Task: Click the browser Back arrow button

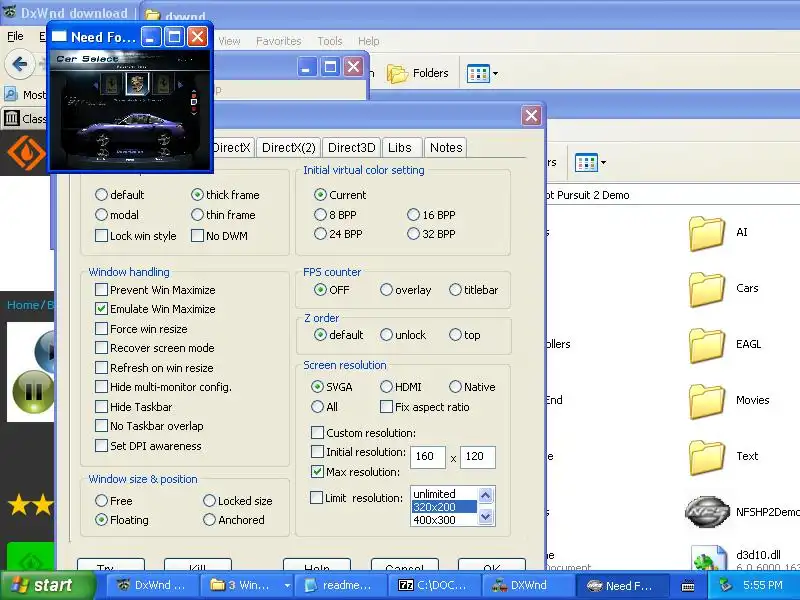Action: pos(19,64)
